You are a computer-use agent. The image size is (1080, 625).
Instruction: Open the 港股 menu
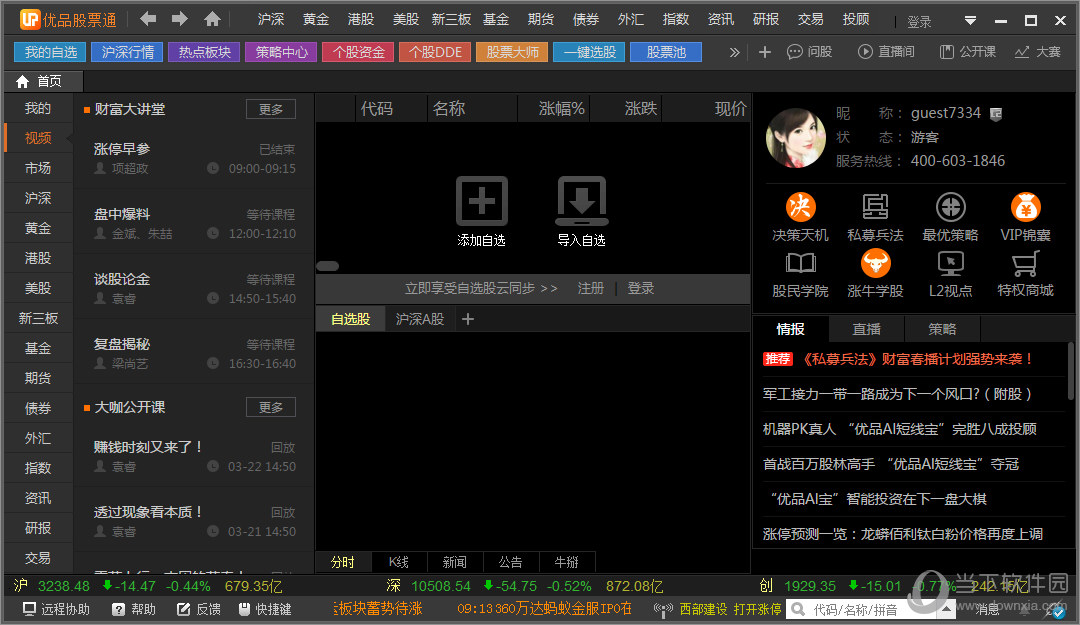pos(361,19)
